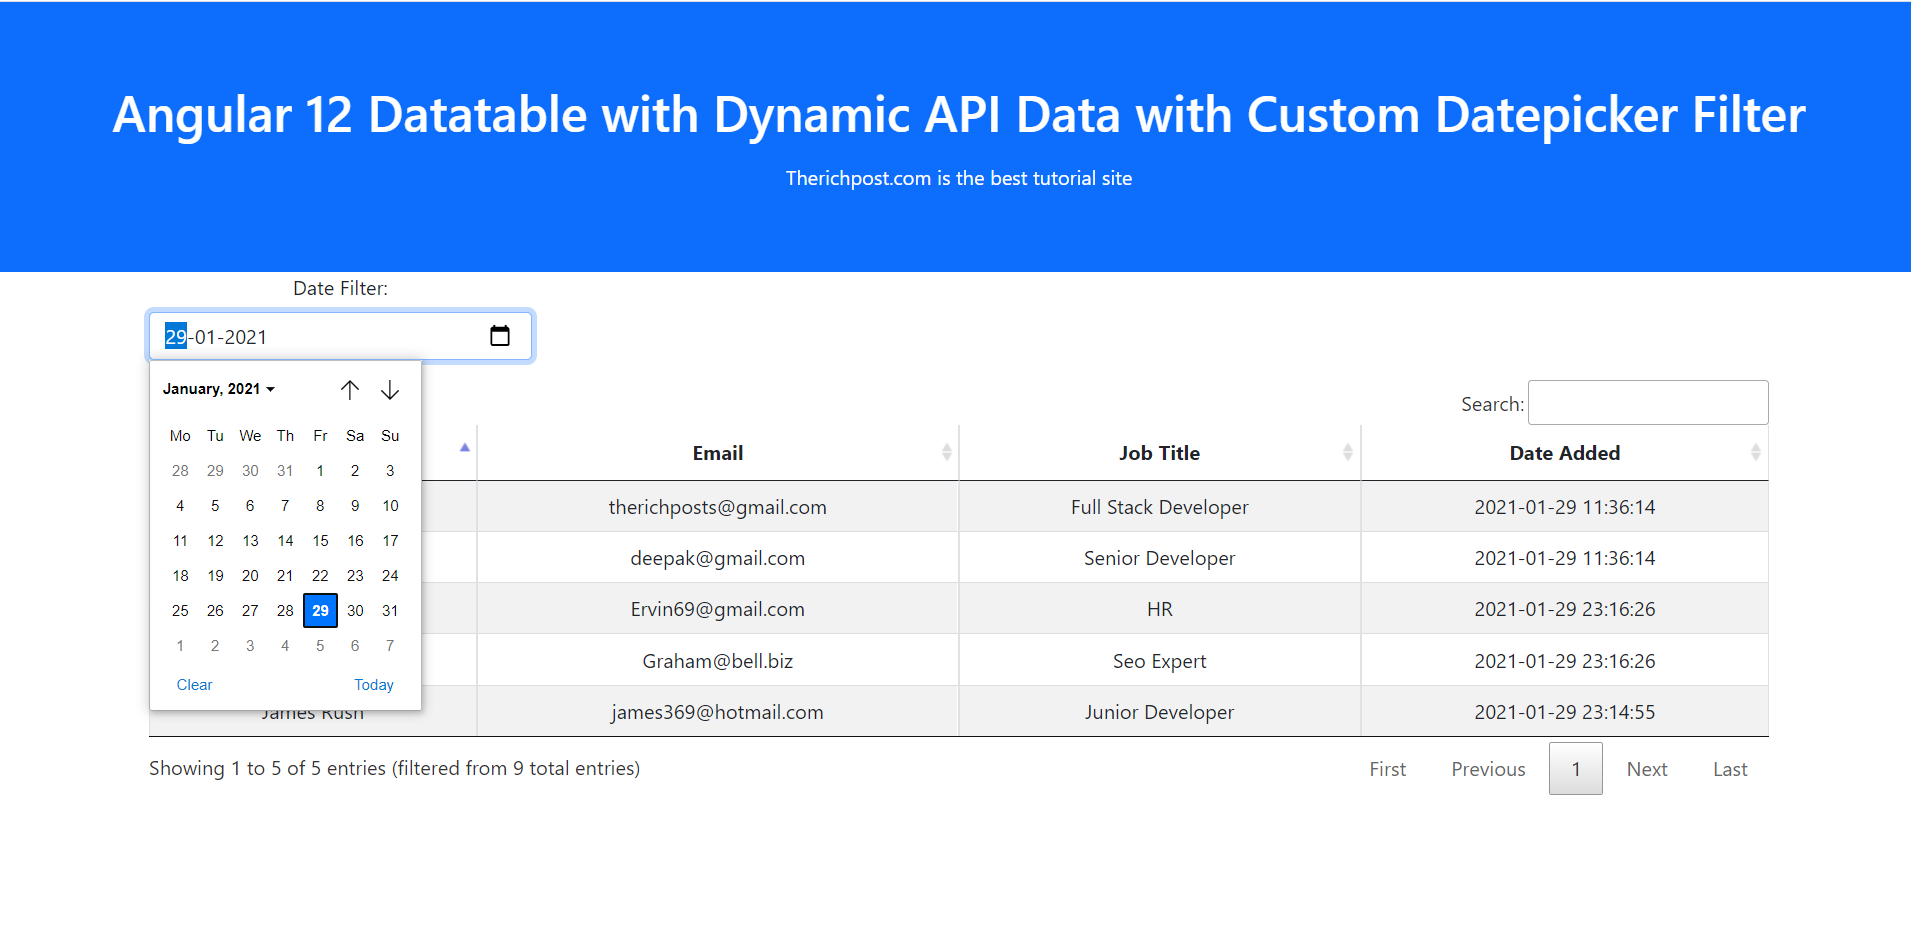1911x929 pixels.
Task: Go to previous month with up arrow
Action: [x=350, y=390]
